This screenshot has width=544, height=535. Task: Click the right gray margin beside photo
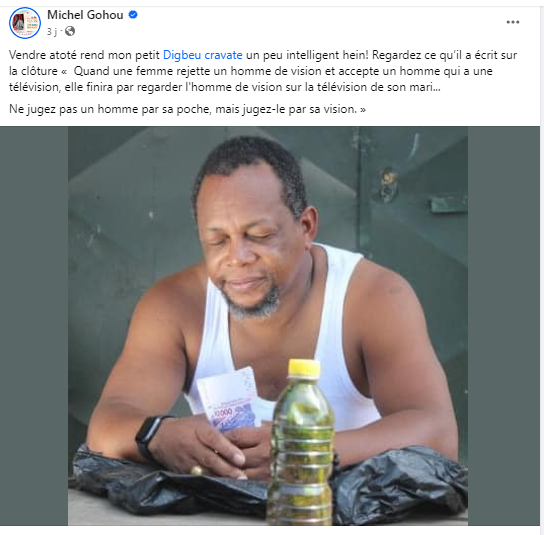click(503, 325)
